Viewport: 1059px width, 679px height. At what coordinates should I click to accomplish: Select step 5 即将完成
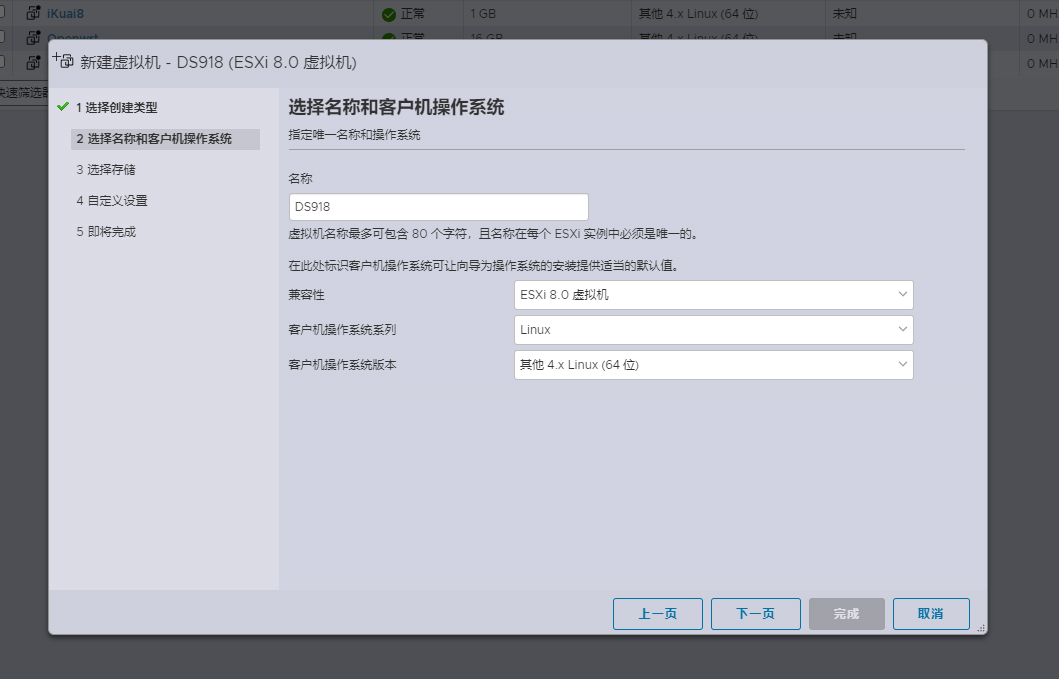[106, 232]
